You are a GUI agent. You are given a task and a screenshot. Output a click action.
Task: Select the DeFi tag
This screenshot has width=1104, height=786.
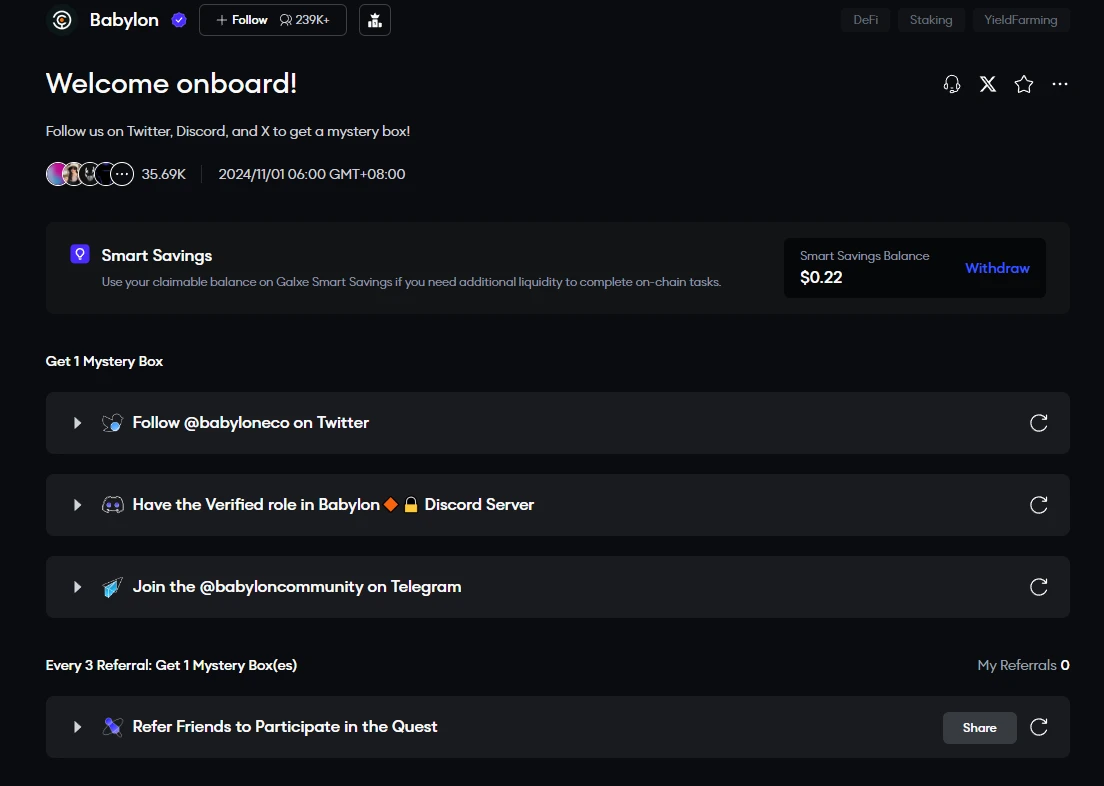click(865, 20)
